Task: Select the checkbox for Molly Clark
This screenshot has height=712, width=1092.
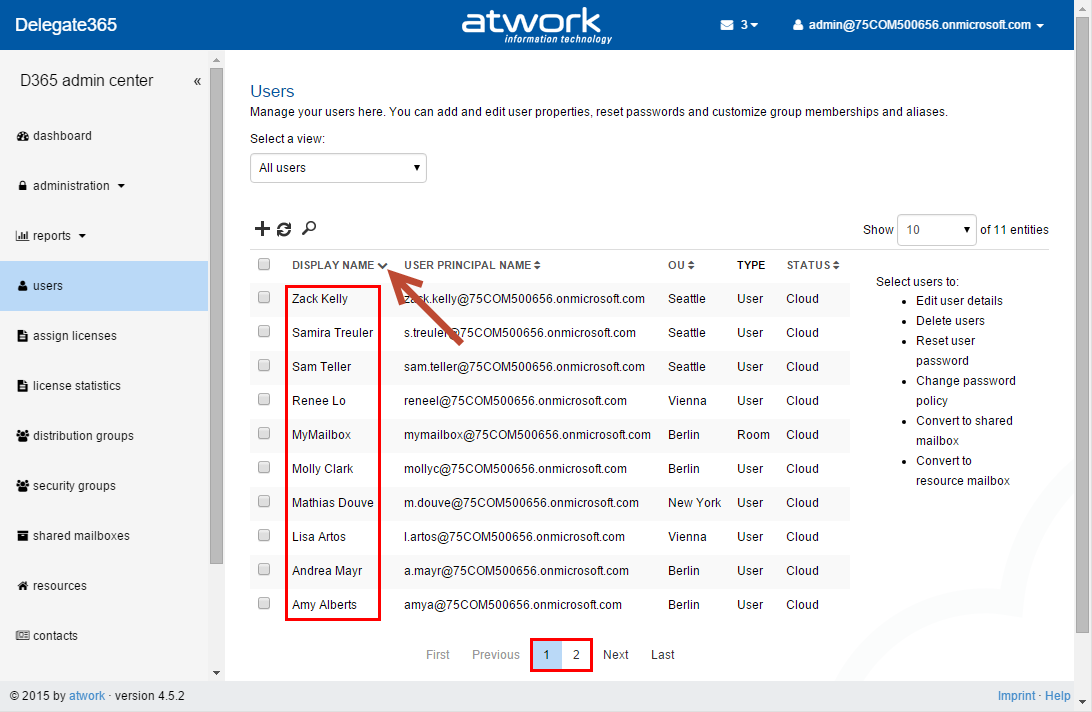Action: tap(264, 468)
